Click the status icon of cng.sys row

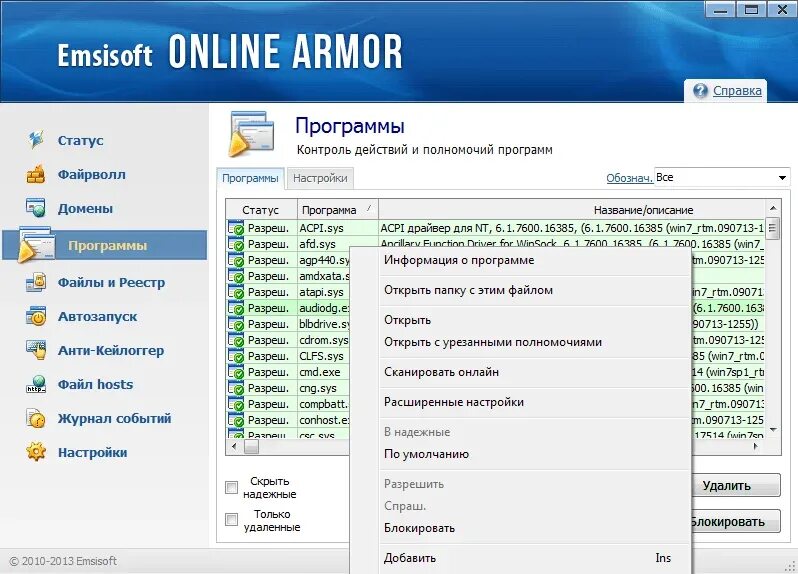[236, 388]
